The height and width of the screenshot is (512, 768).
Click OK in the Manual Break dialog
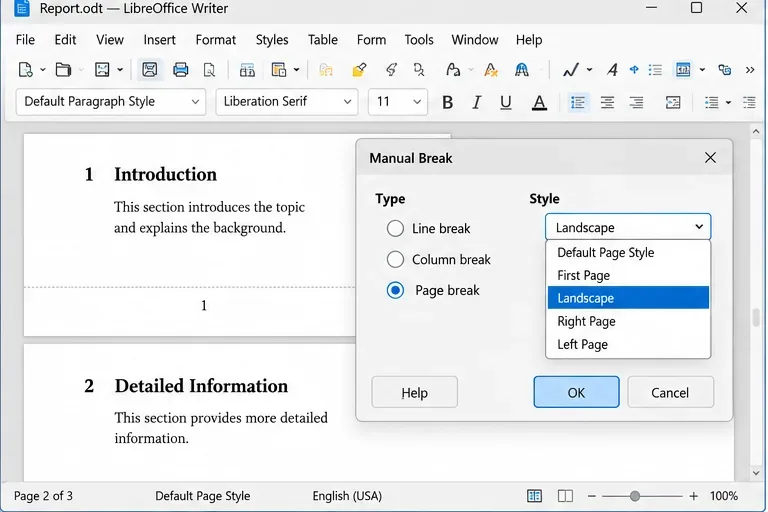576,392
